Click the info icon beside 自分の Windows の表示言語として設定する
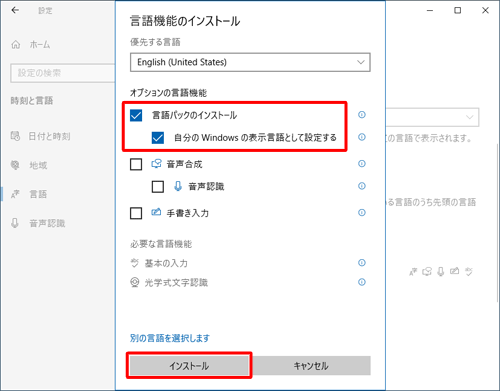 tap(362, 137)
